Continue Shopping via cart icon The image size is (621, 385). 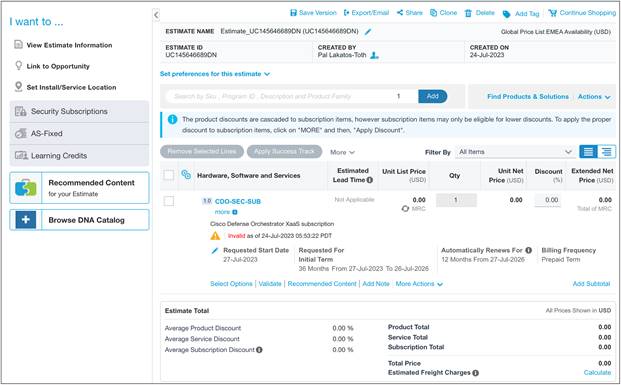pos(552,13)
